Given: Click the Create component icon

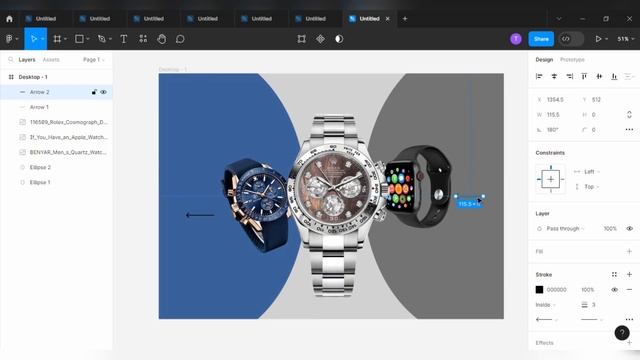Looking at the screenshot, I should [x=320, y=39].
